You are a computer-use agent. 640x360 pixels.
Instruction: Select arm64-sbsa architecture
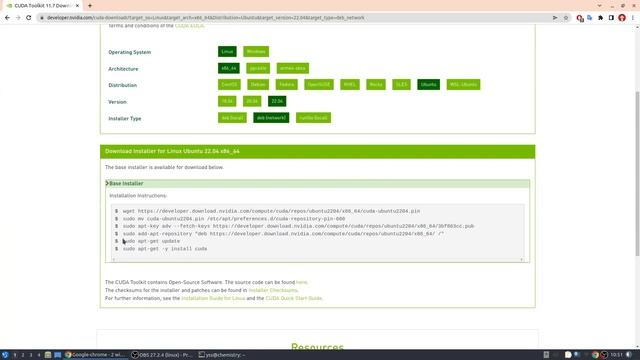293,68
